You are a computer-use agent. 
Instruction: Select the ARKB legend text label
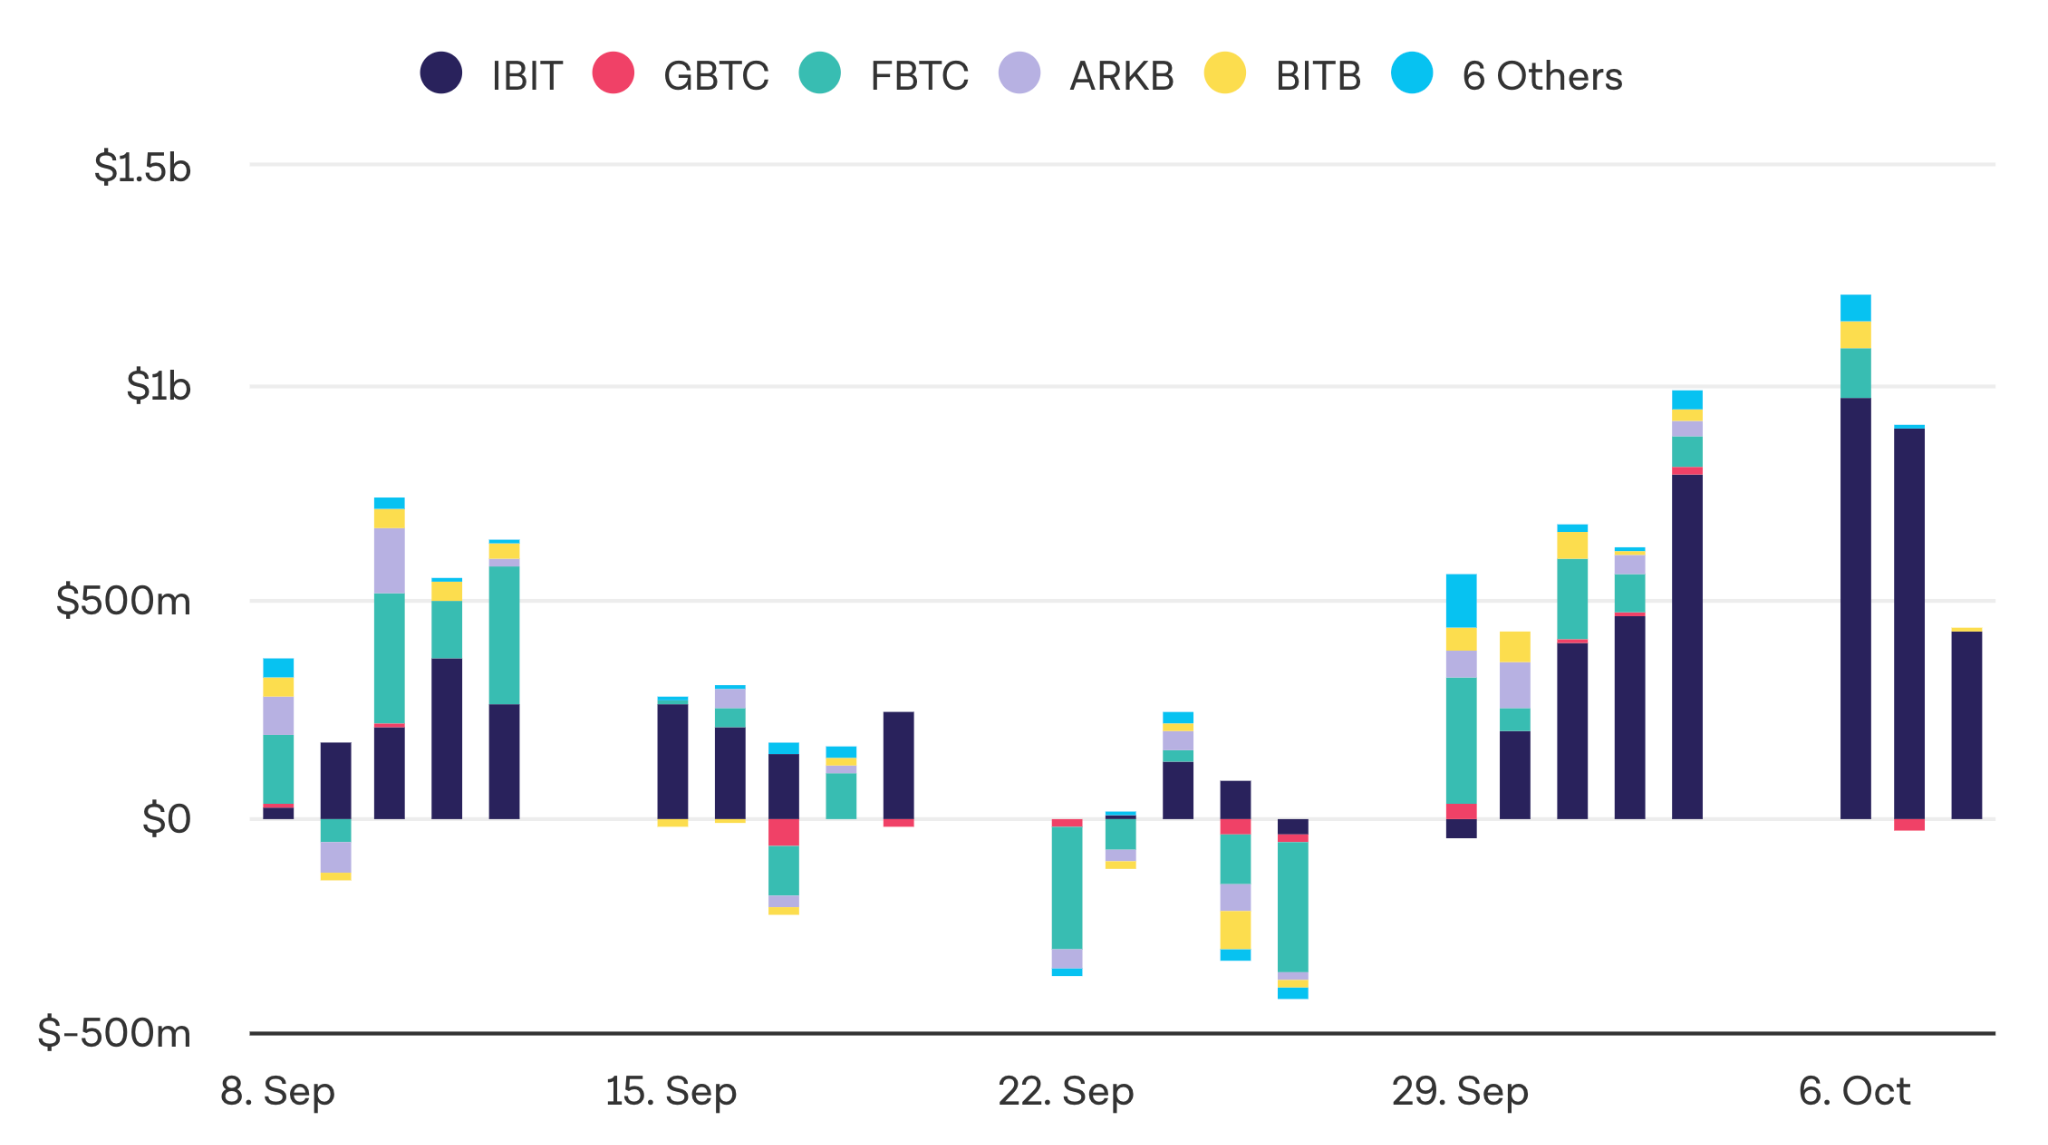click(x=1121, y=76)
